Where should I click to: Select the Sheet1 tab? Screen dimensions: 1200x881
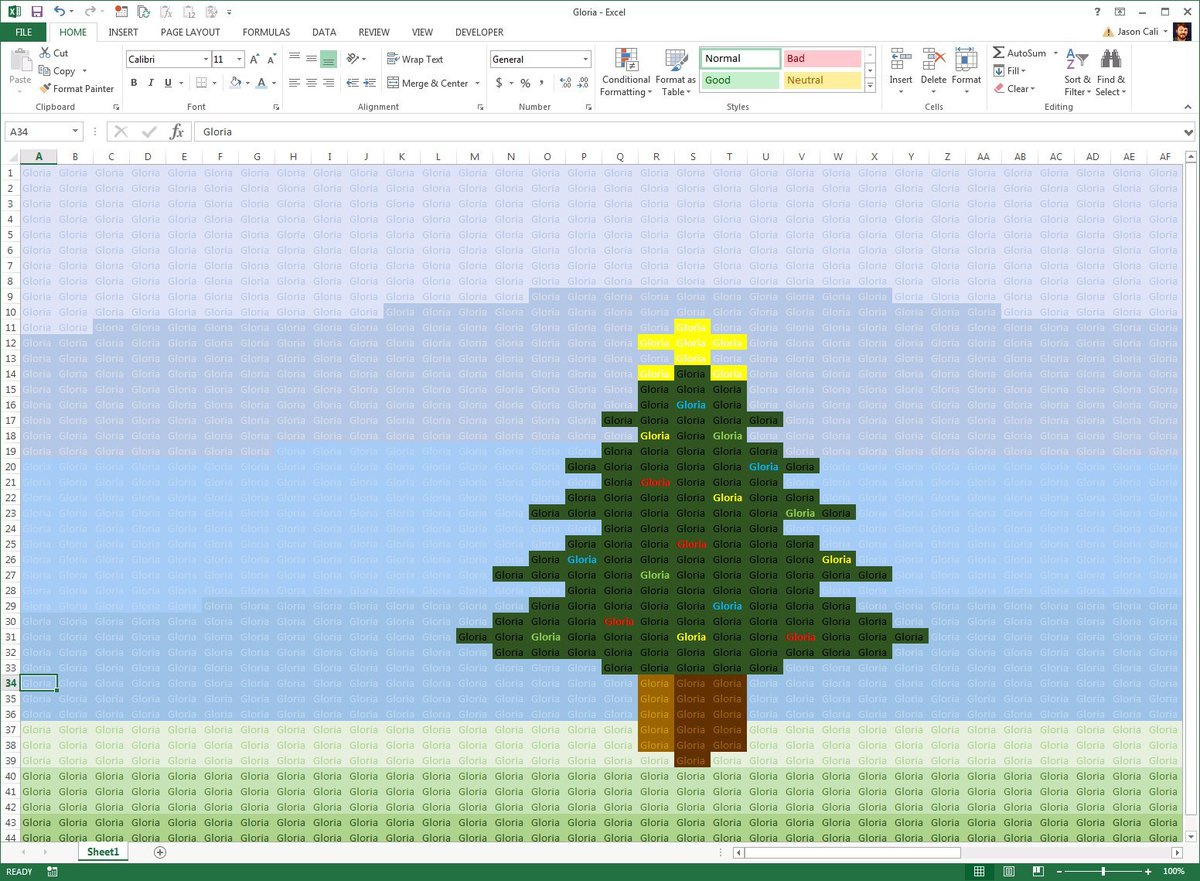coord(102,852)
